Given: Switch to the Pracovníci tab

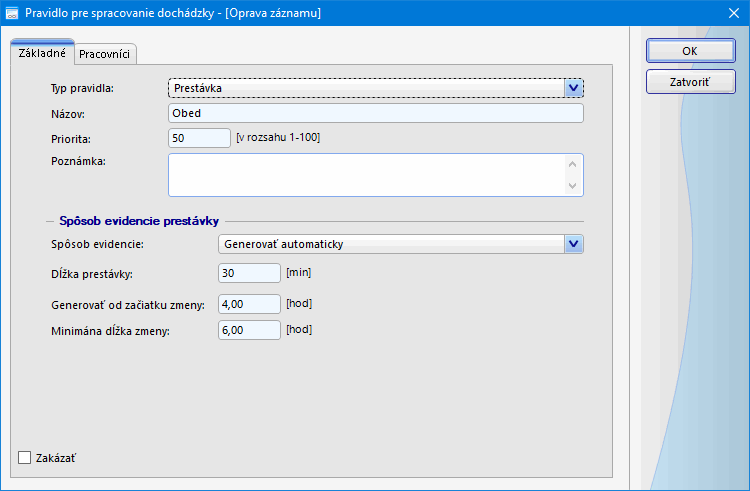Looking at the screenshot, I should click(x=105, y=54).
